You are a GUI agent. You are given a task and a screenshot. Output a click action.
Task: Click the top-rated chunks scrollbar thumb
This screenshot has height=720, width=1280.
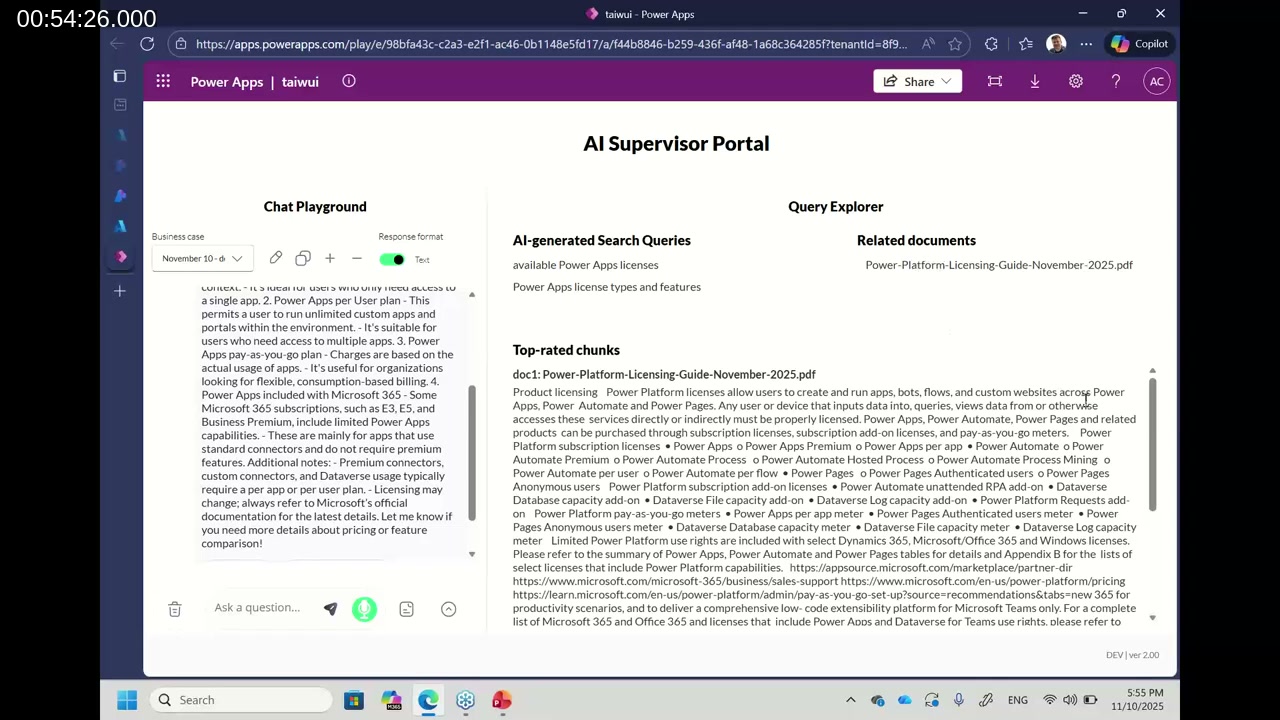1152,444
